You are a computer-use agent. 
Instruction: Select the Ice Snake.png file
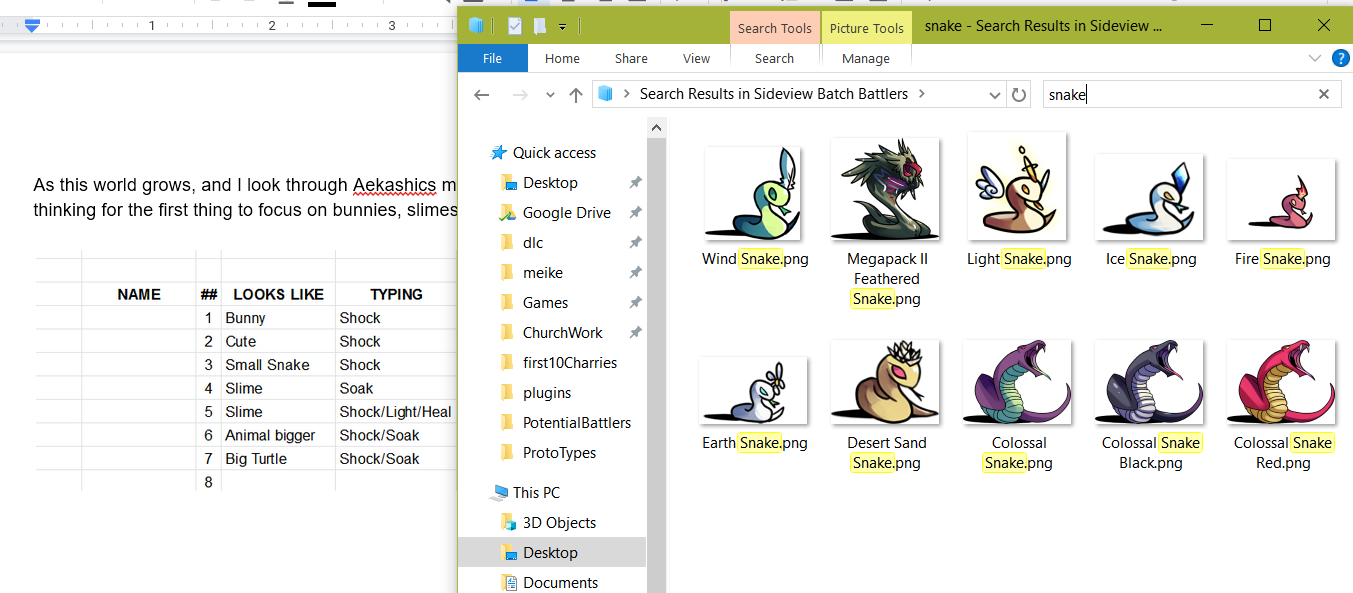click(1150, 198)
